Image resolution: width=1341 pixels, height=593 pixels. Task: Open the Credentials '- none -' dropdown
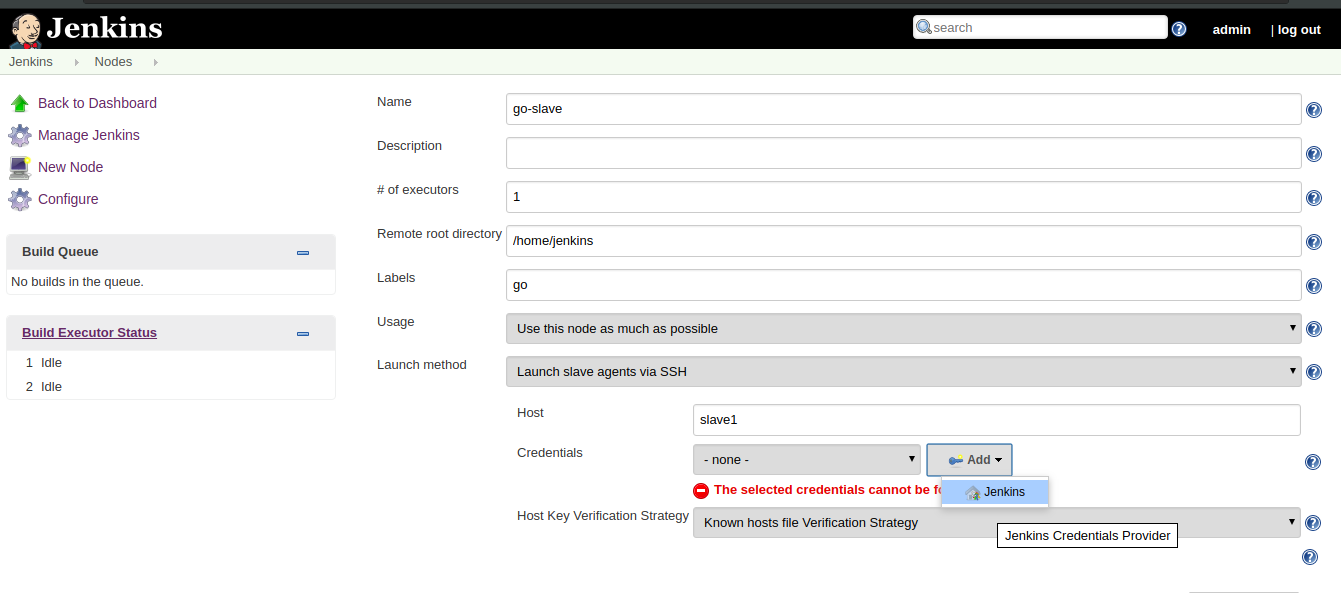807,460
